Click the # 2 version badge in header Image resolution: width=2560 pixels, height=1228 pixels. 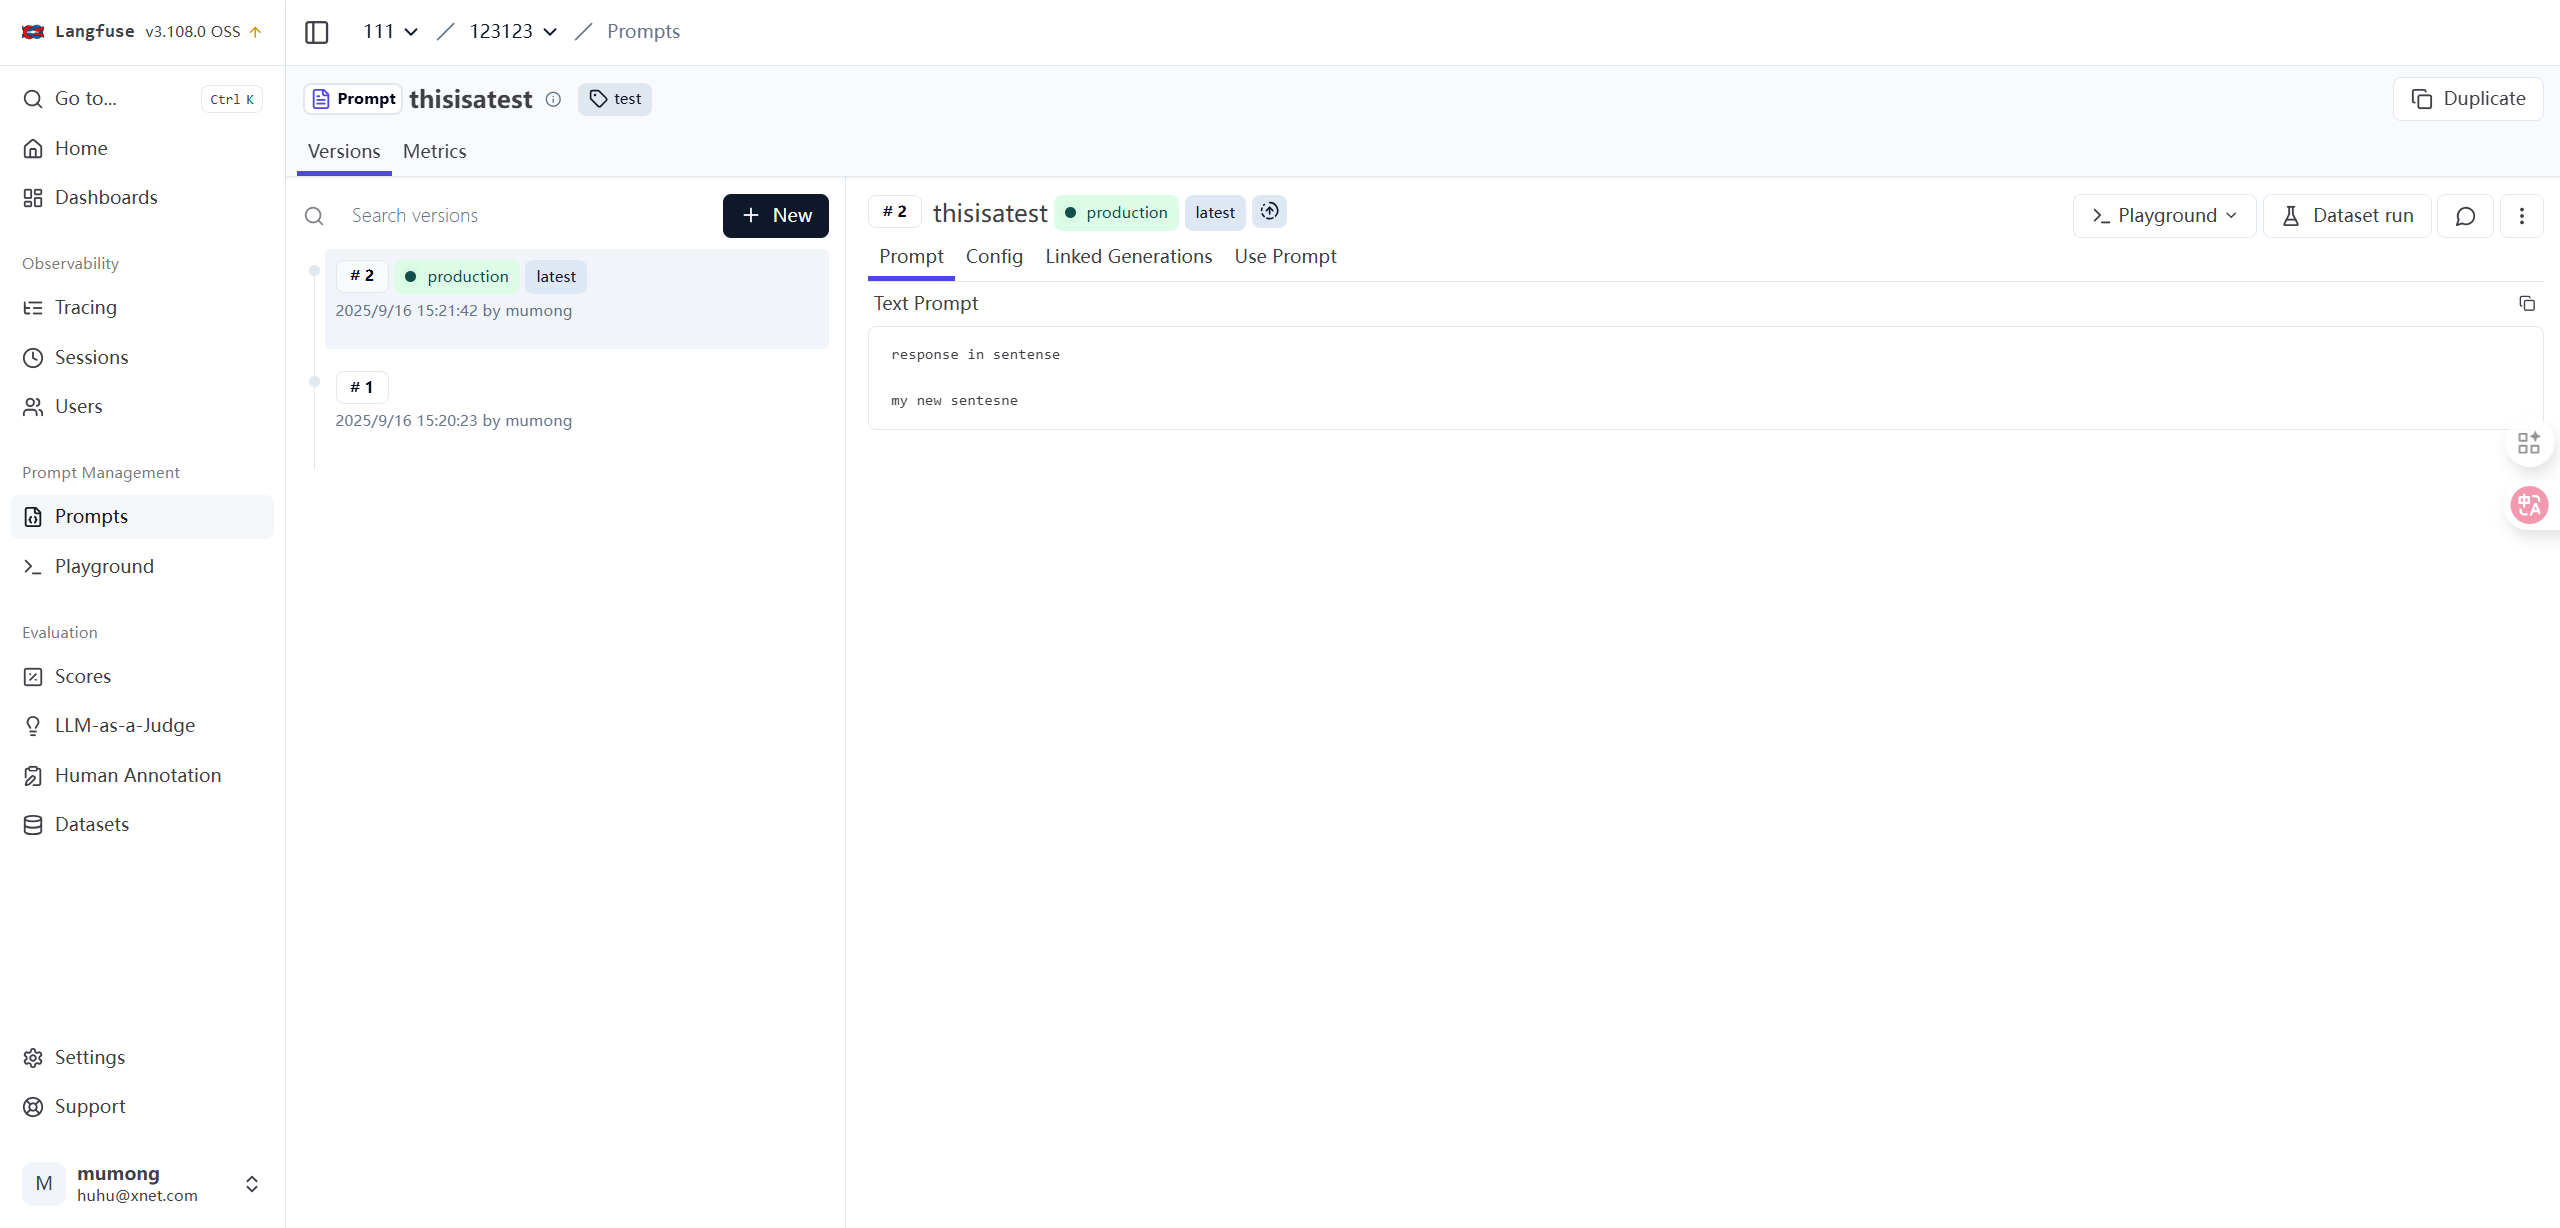pyautogui.click(x=895, y=212)
